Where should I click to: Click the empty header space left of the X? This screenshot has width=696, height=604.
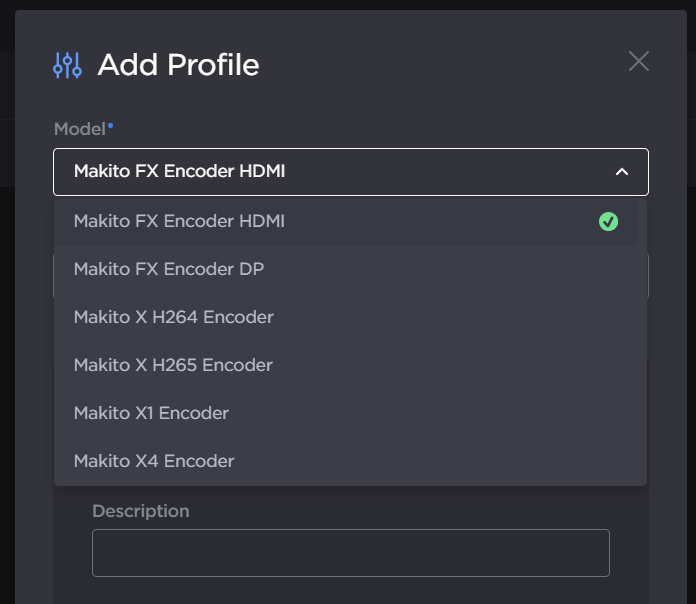coord(450,65)
